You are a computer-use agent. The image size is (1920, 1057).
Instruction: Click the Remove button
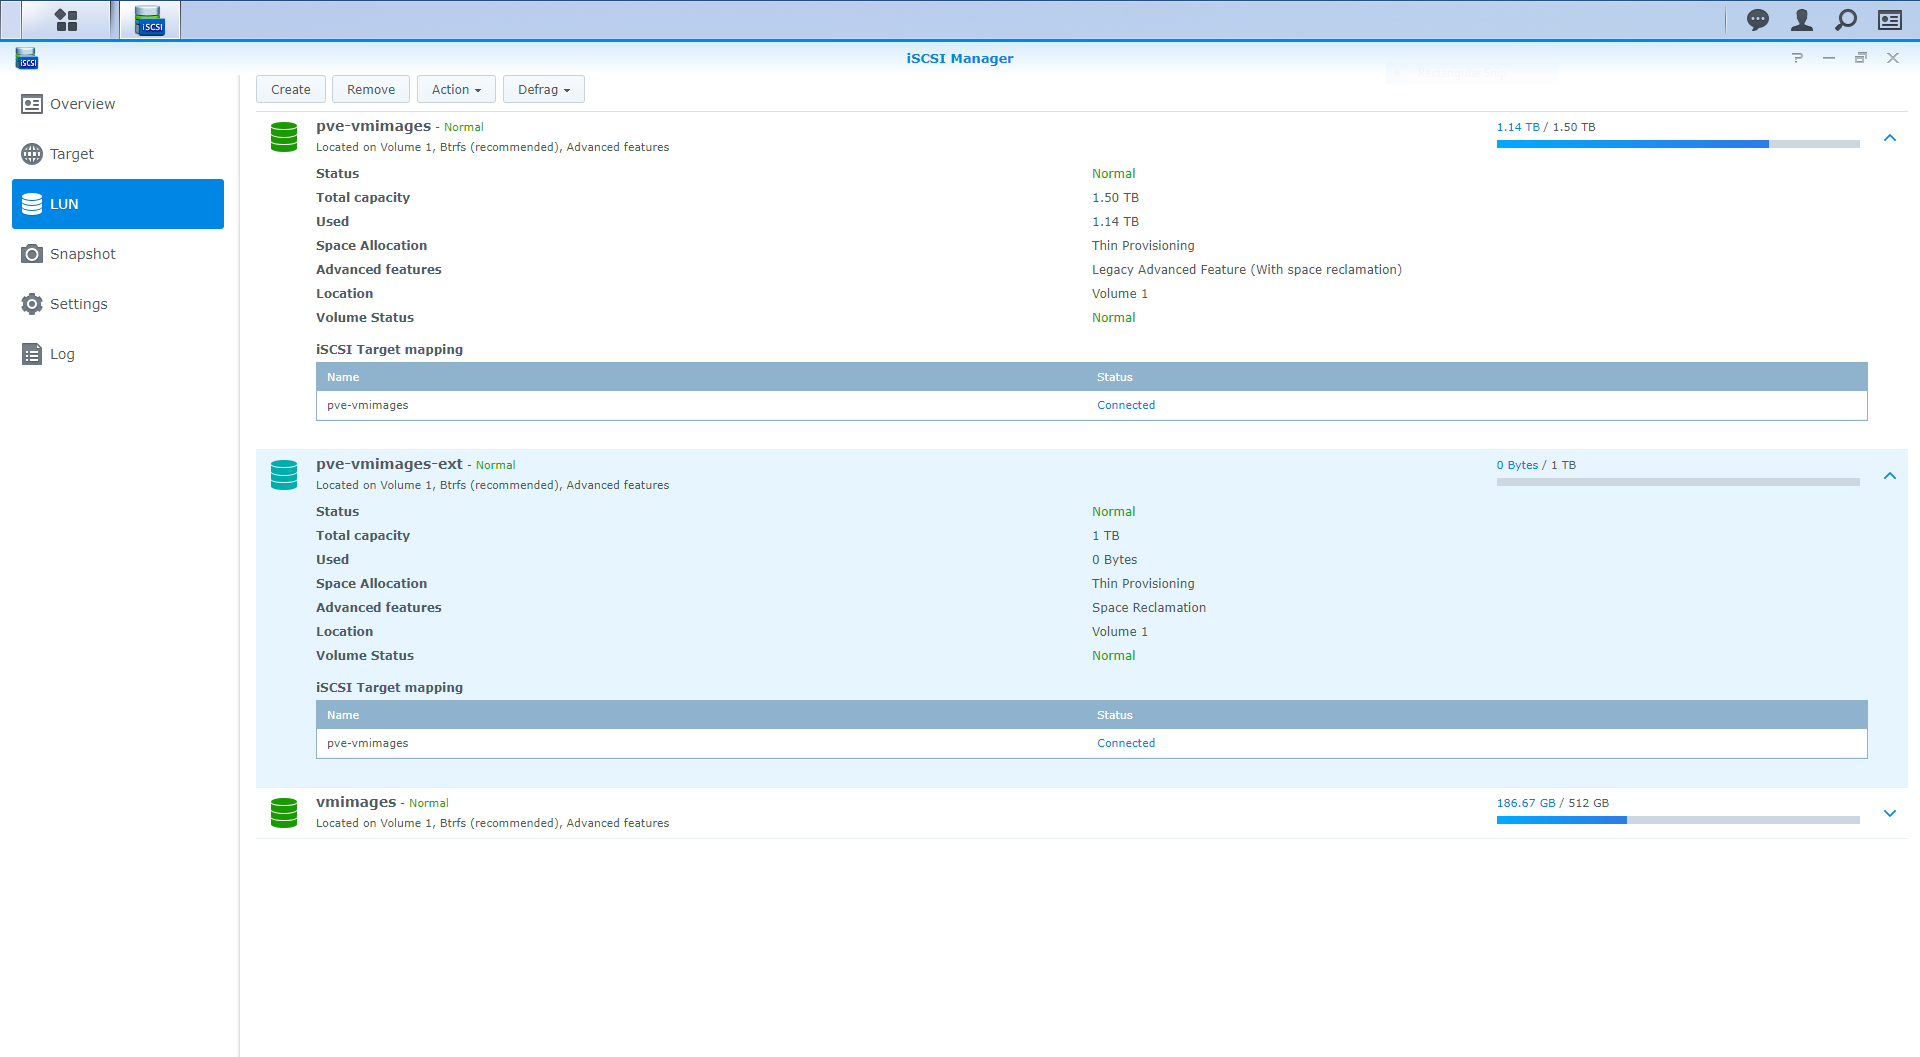click(x=370, y=89)
